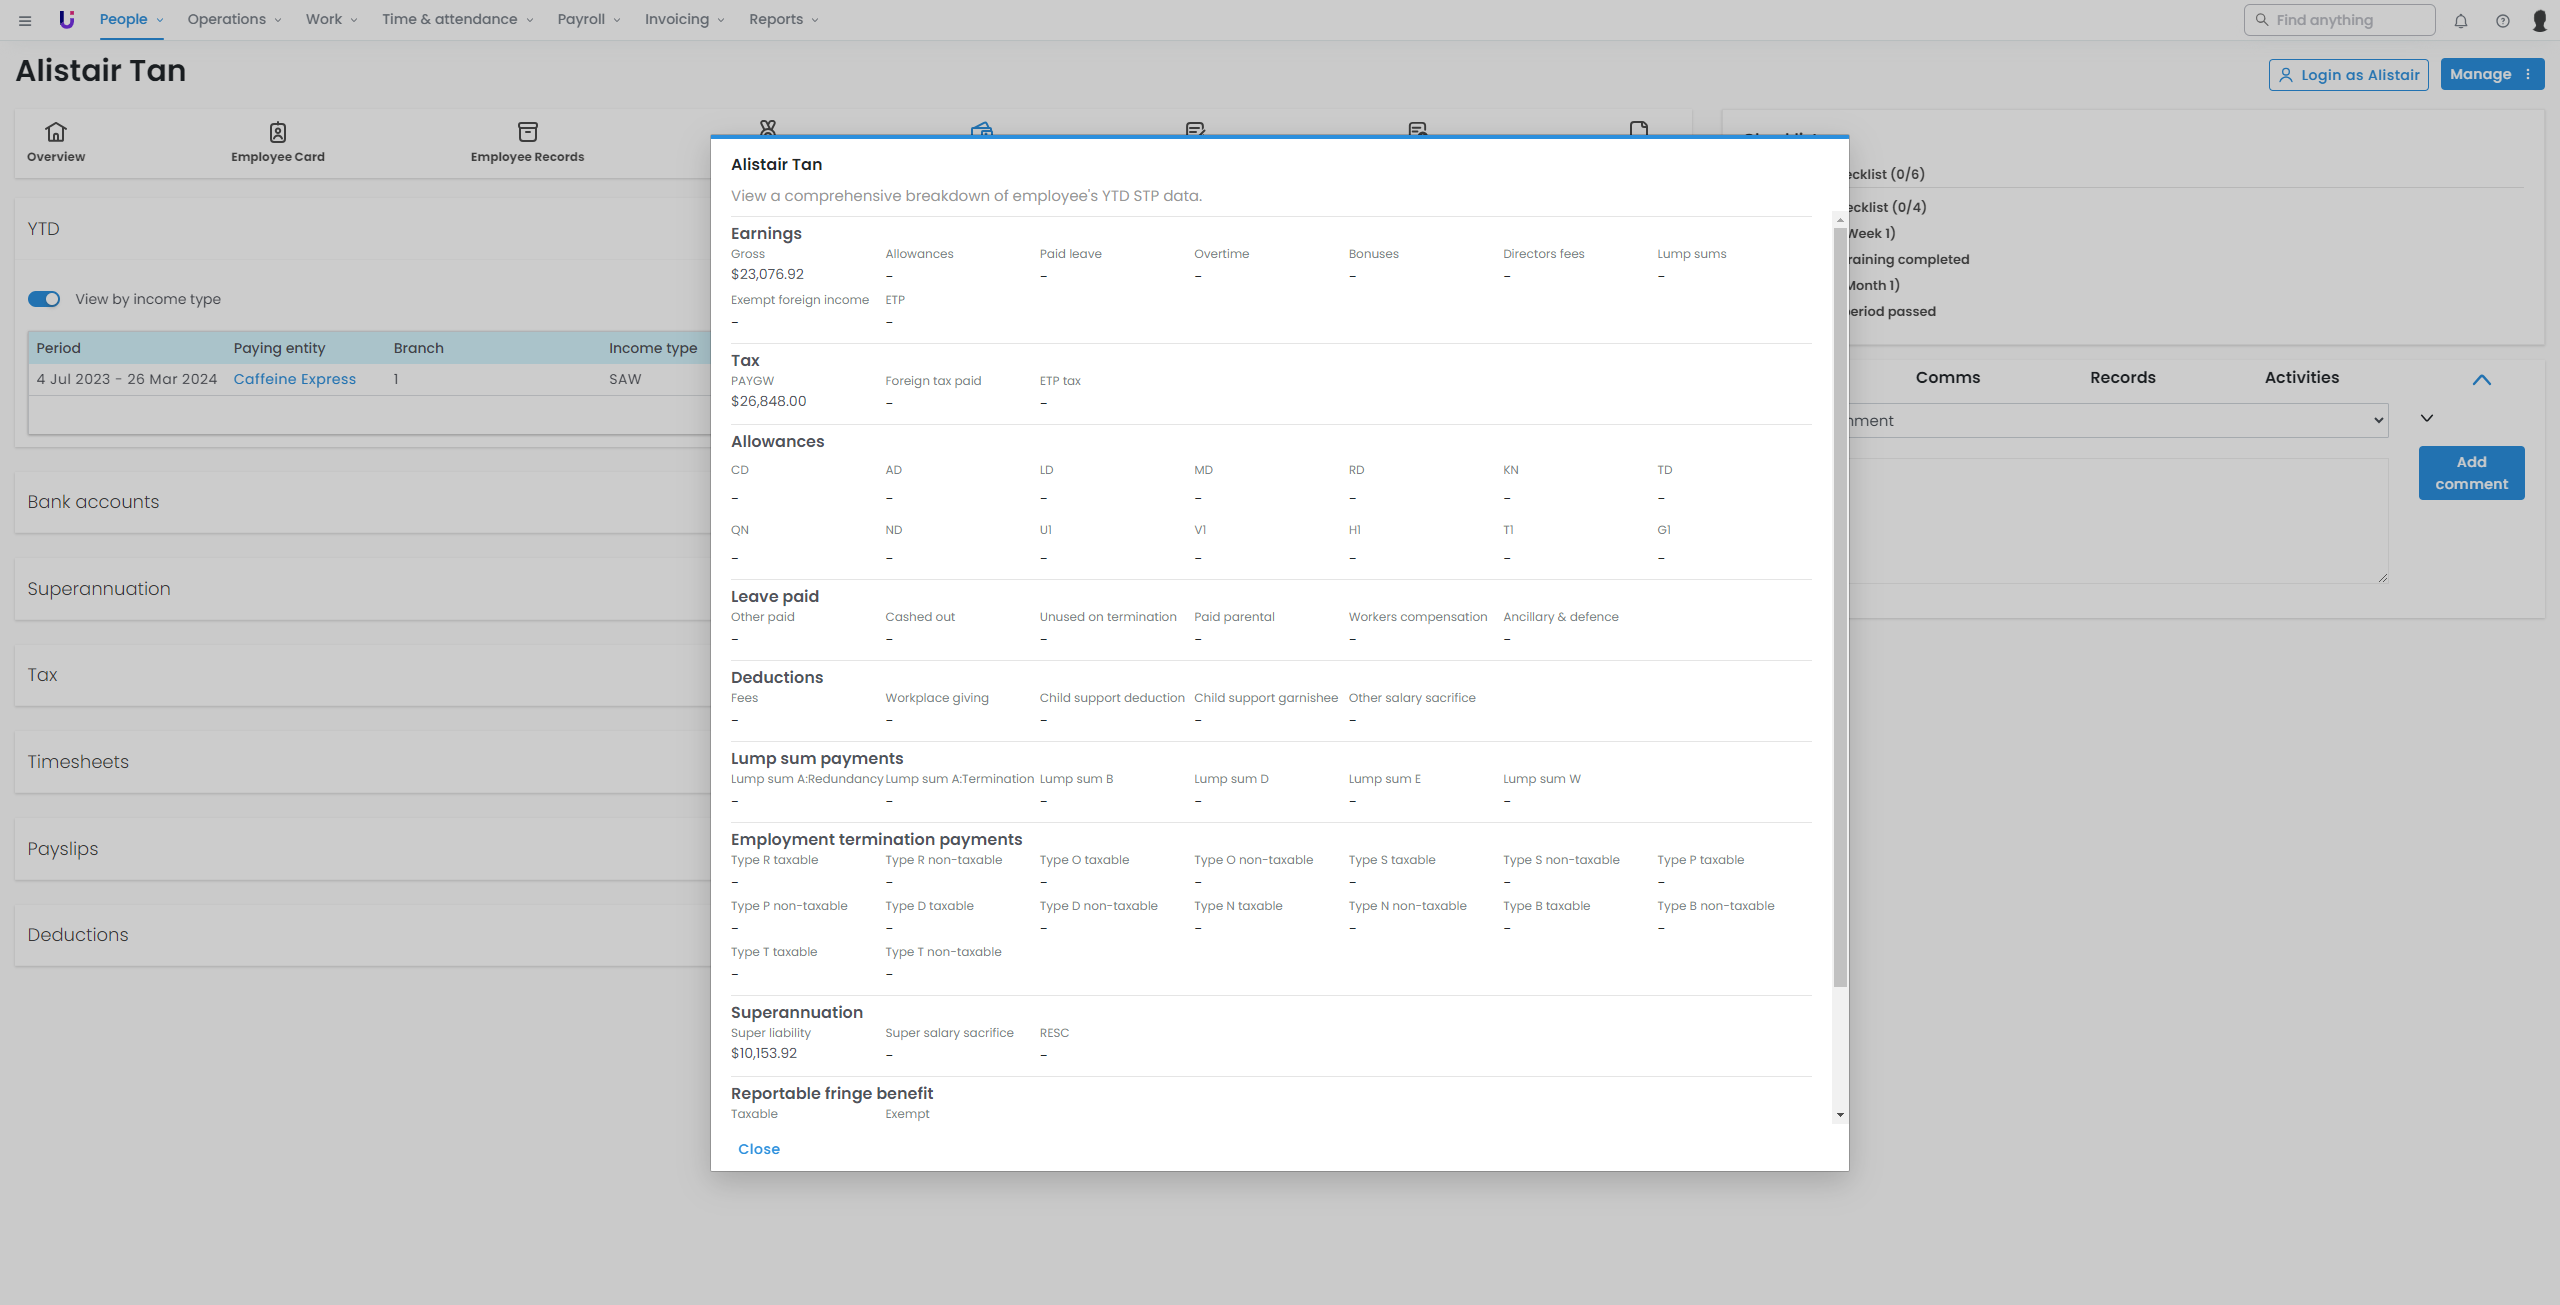This screenshot has width=2560, height=1305.
Task: Open the Employee Records archive icon
Action: (x=527, y=132)
